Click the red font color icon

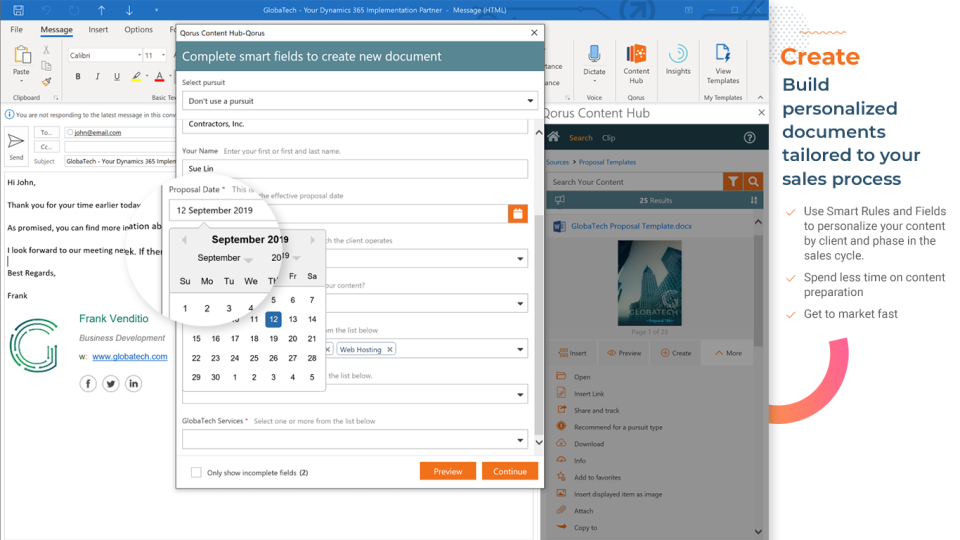[159, 77]
